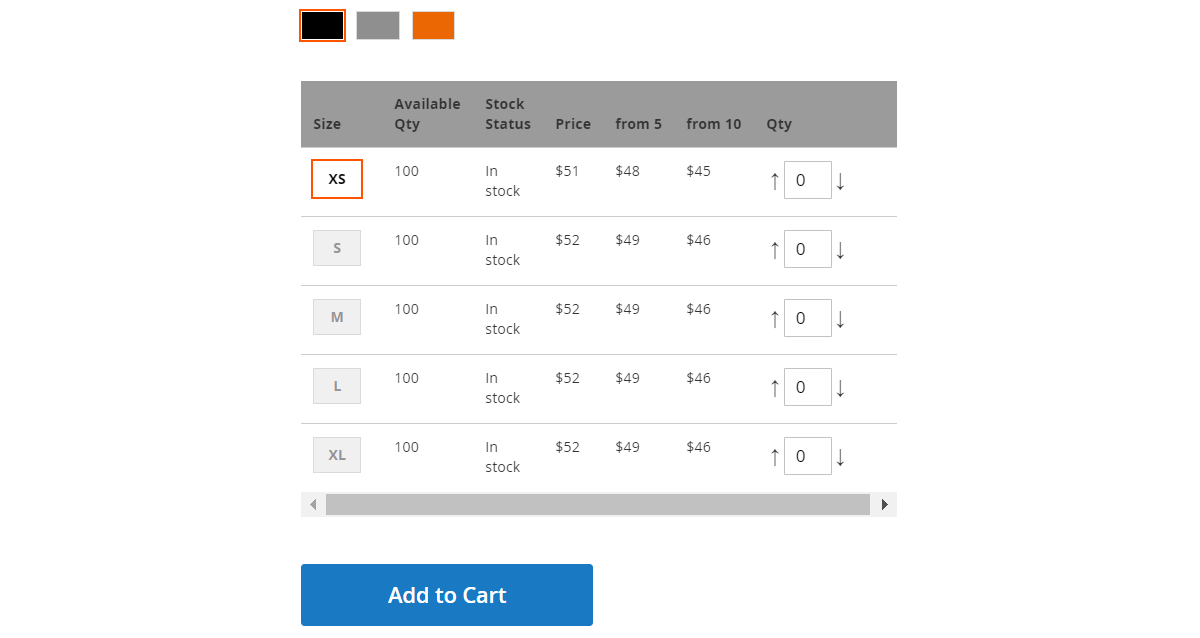Pick the gray color swatch
Screen dimensions: 1200x638
[378, 26]
